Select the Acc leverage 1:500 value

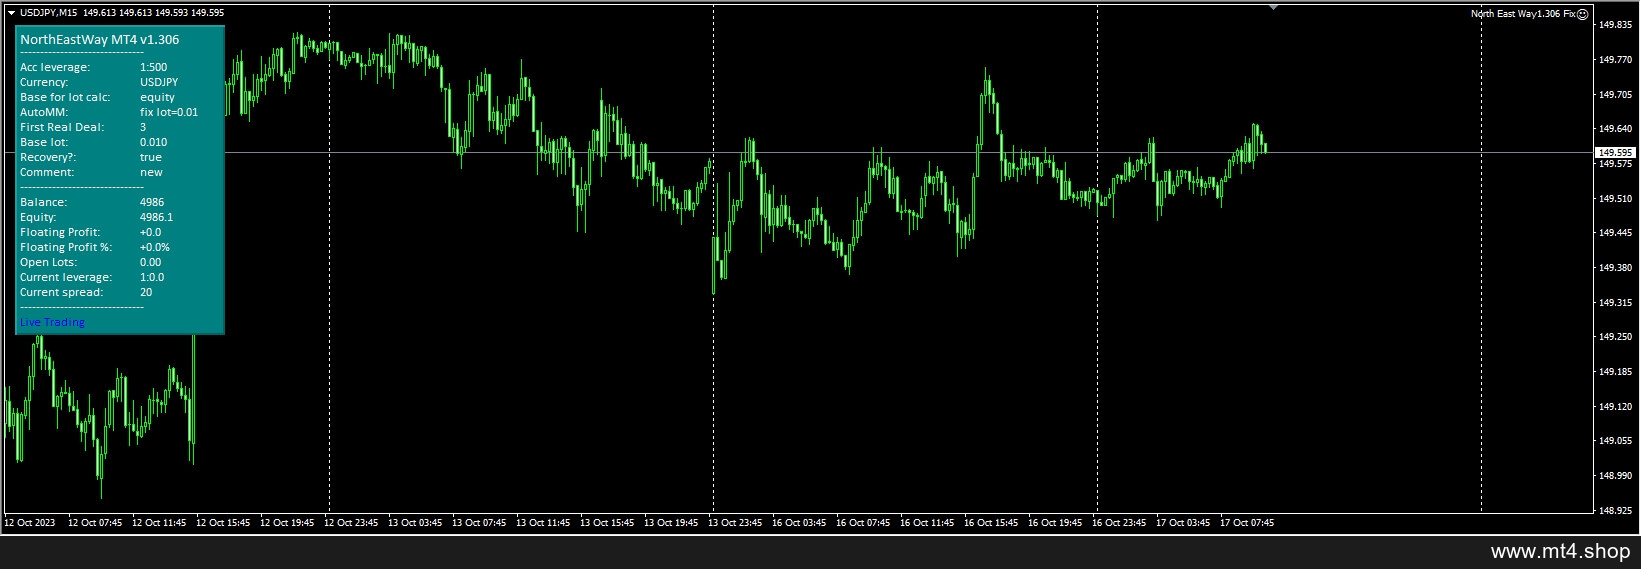click(x=154, y=67)
